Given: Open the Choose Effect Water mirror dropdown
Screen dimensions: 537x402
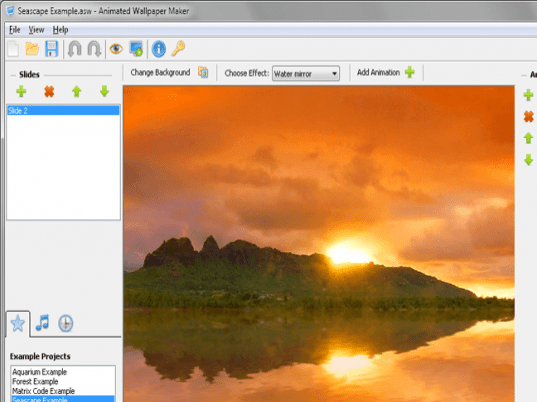Looking at the screenshot, I should pos(306,74).
